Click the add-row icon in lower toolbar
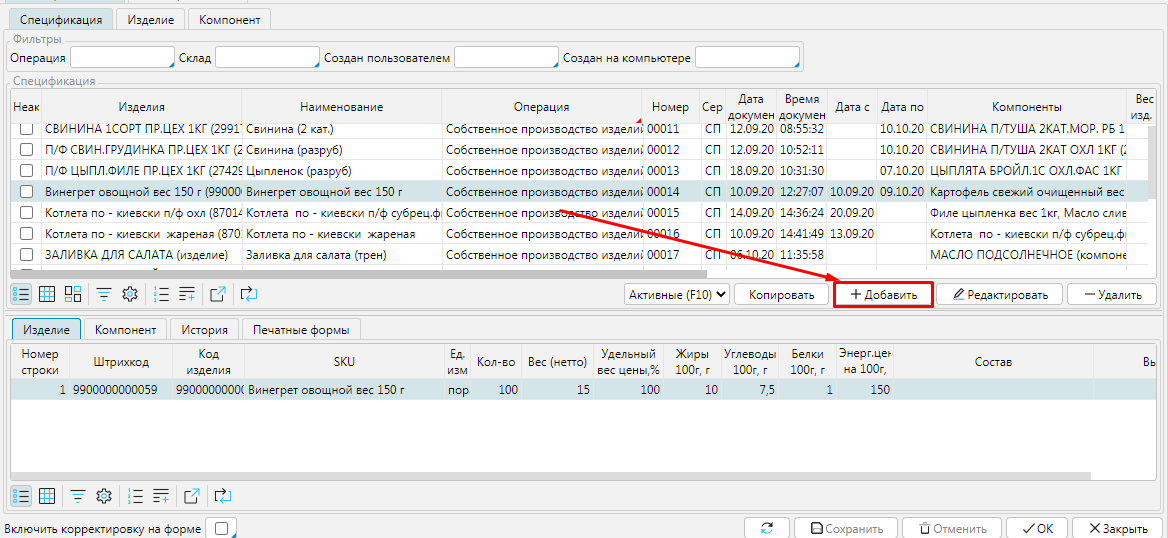This screenshot has width=1168, height=538. 160,496
